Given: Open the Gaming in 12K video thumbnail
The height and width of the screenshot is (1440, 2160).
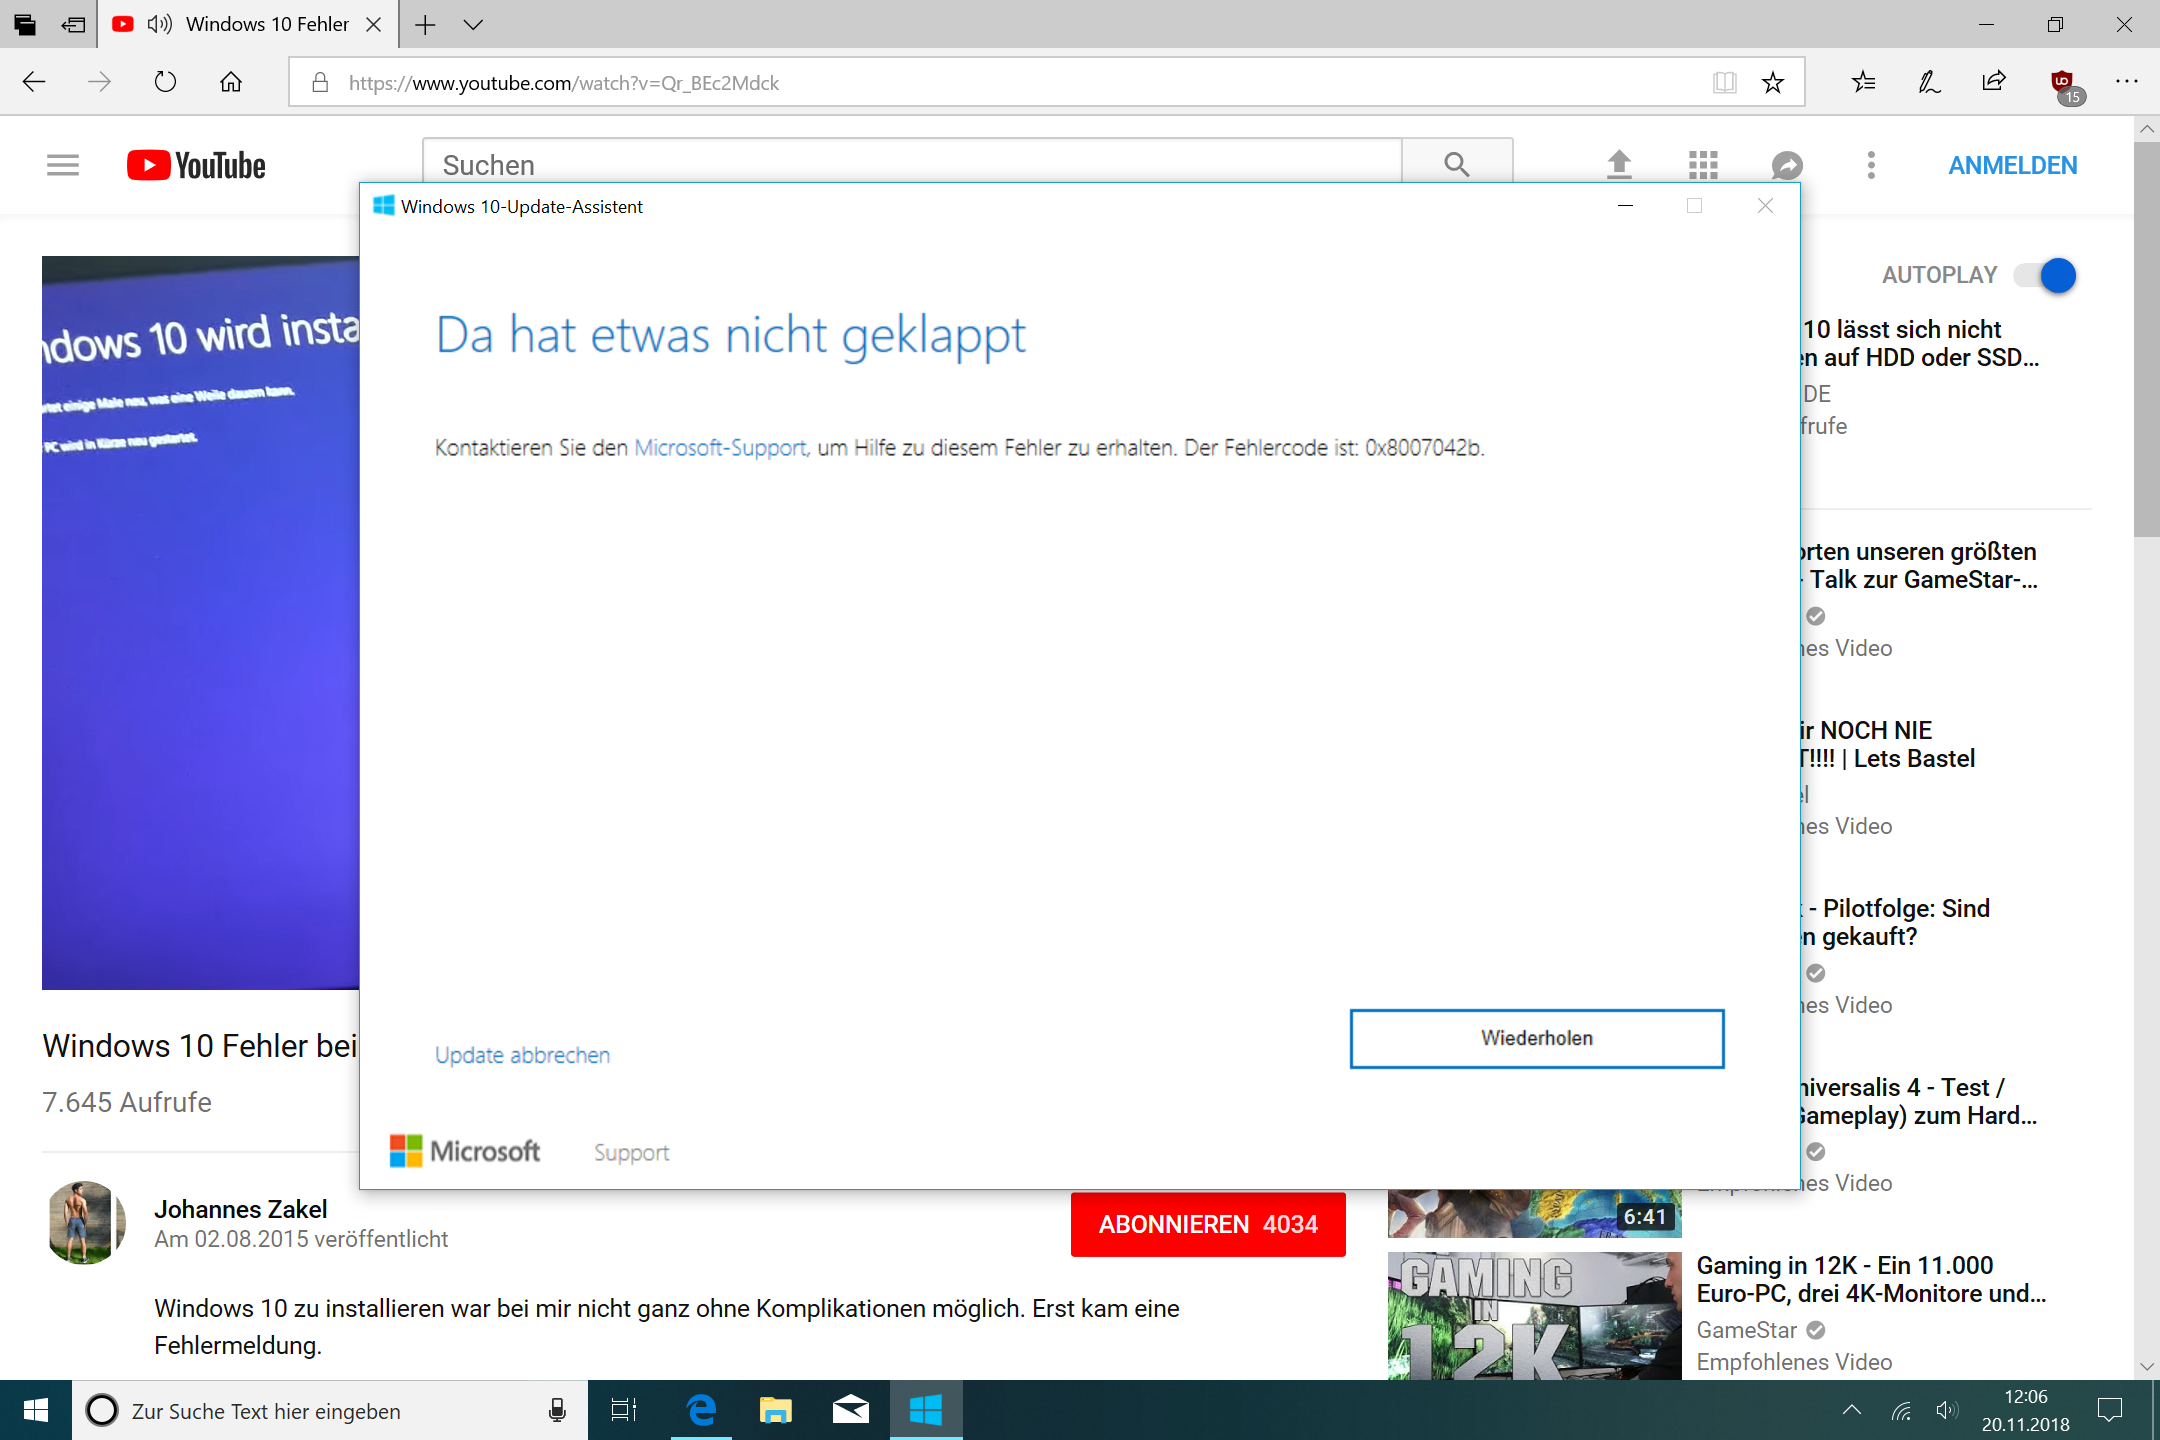Looking at the screenshot, I should point(1535,1316).
